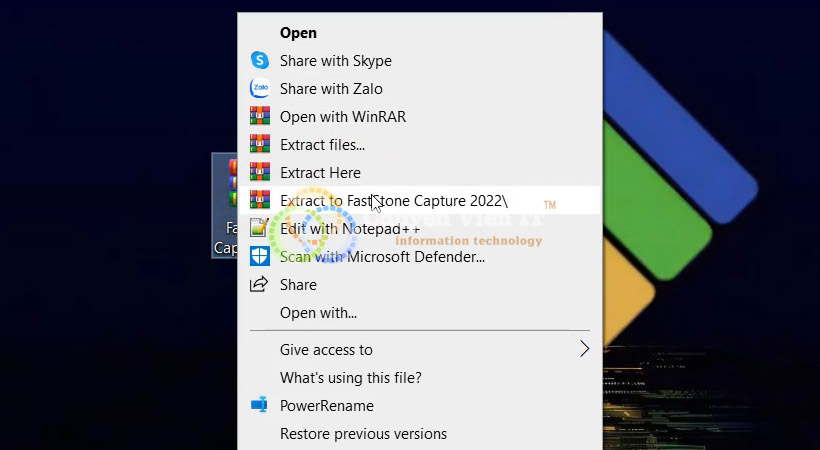Choose Scan with Microsoft Defender...
Image resolution: width=820 pixels, height=450 pixels.
(x=420, y=256)
